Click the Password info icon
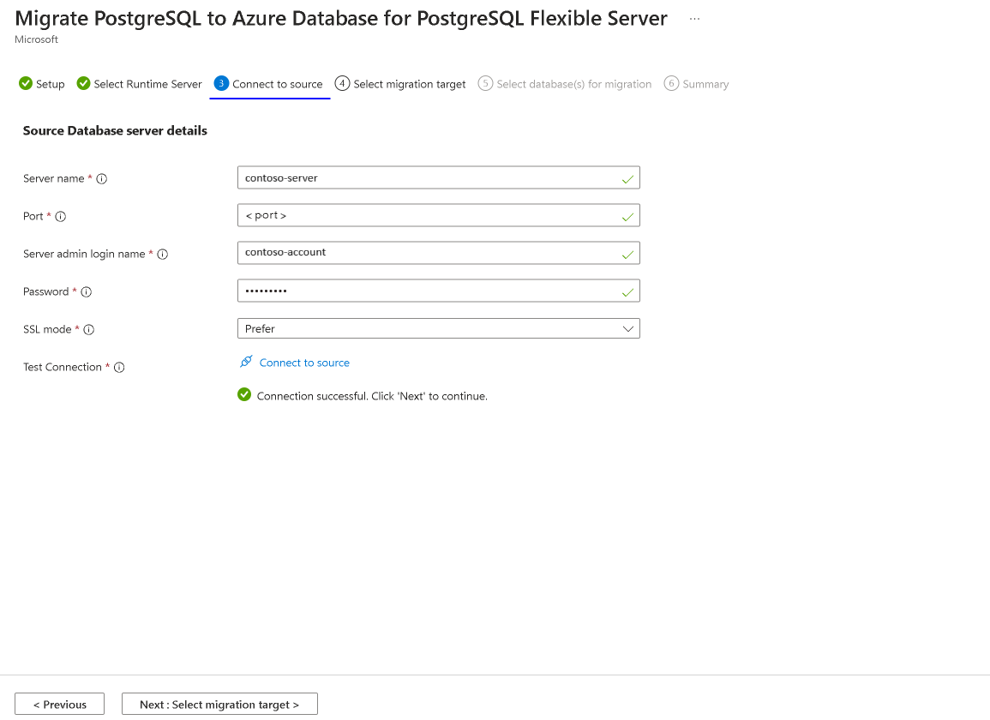990x720 pixels. pos(86,292)
